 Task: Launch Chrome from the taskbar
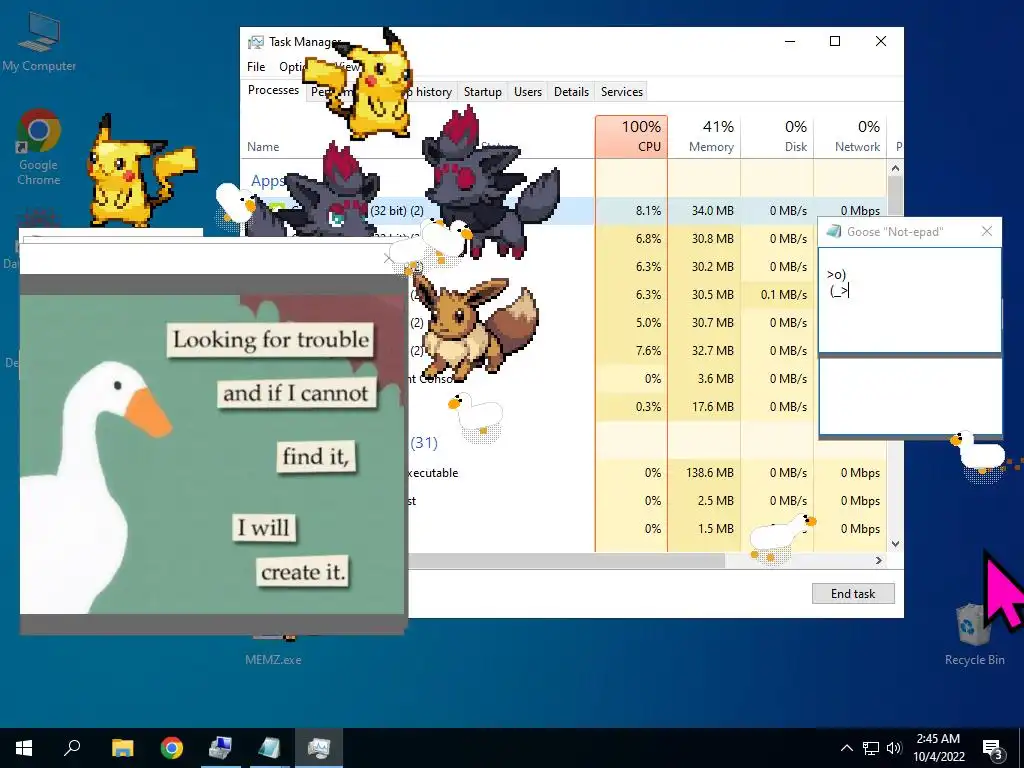click(172, 748)
